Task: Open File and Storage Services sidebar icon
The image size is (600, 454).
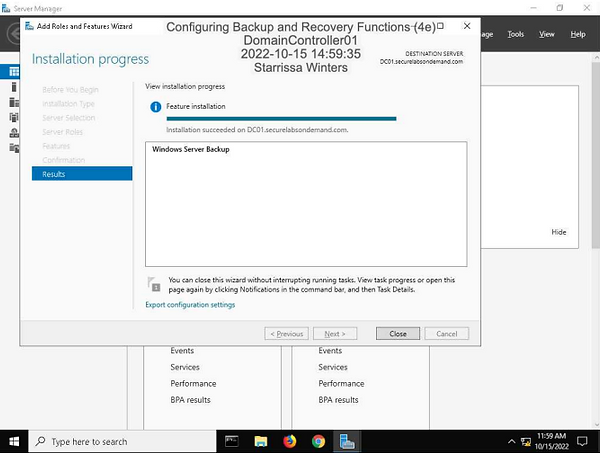Action: point(13,148)
